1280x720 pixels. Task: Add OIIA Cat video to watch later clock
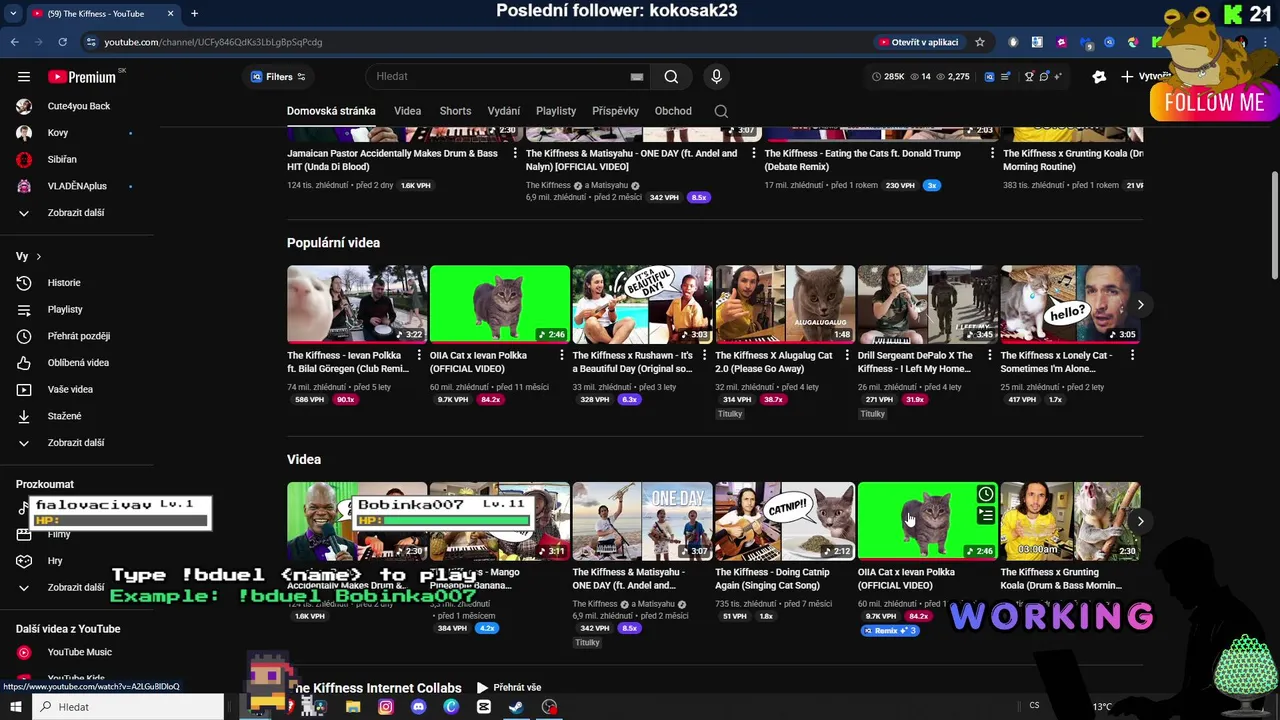[x=986, y=494]
